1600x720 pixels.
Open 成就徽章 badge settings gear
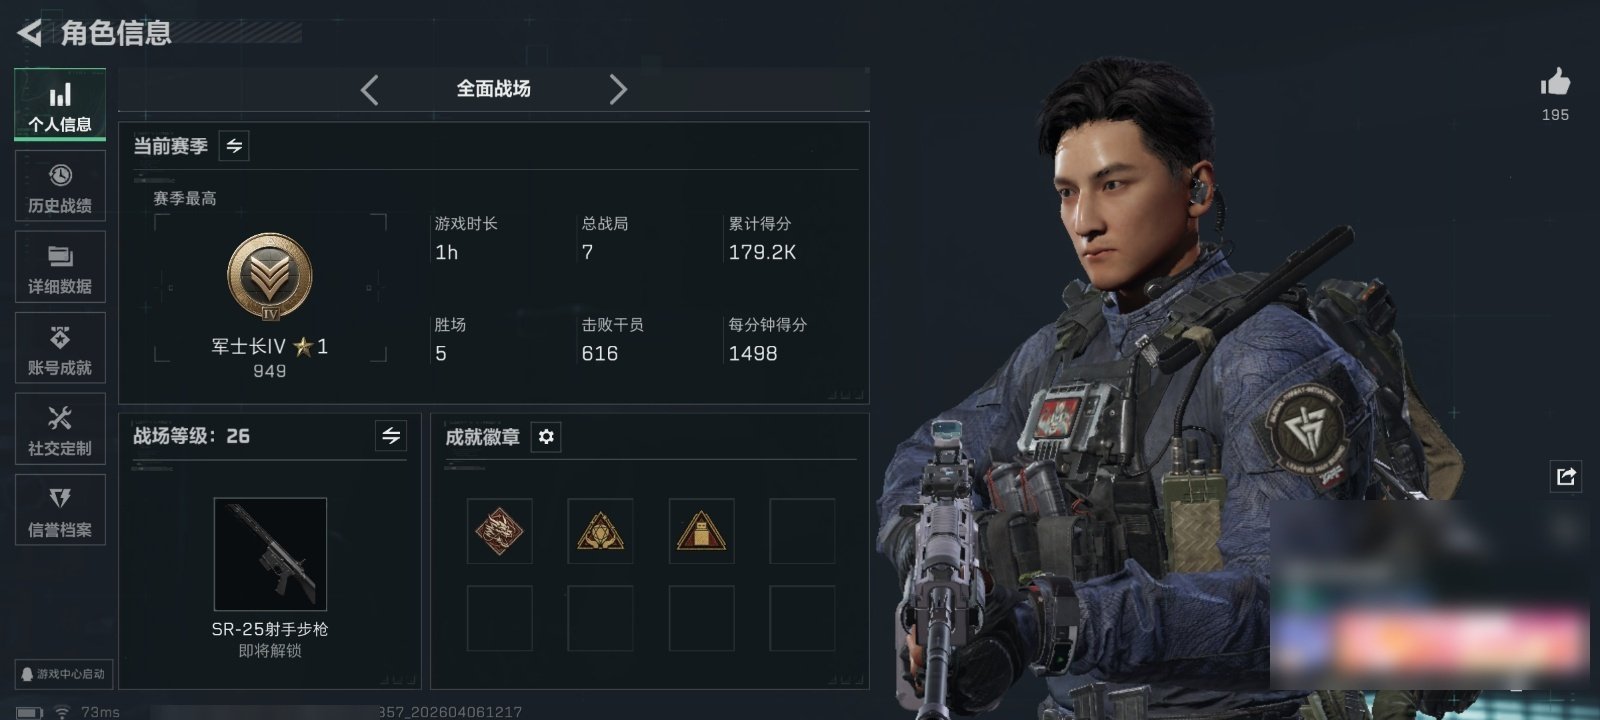(x=546, y=437)
